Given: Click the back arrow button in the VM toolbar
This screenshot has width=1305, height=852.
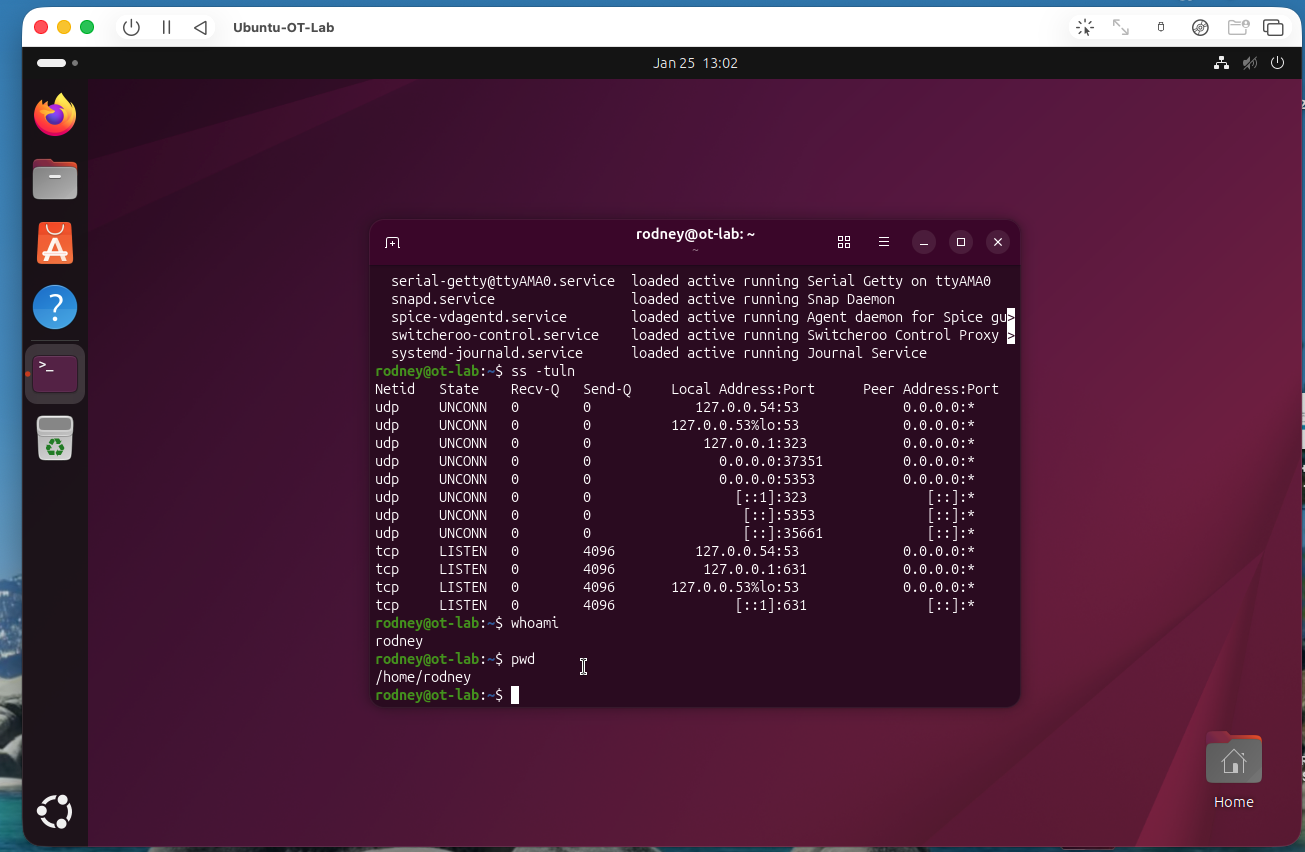Looking at the screenshot, I should click(199, 27).
